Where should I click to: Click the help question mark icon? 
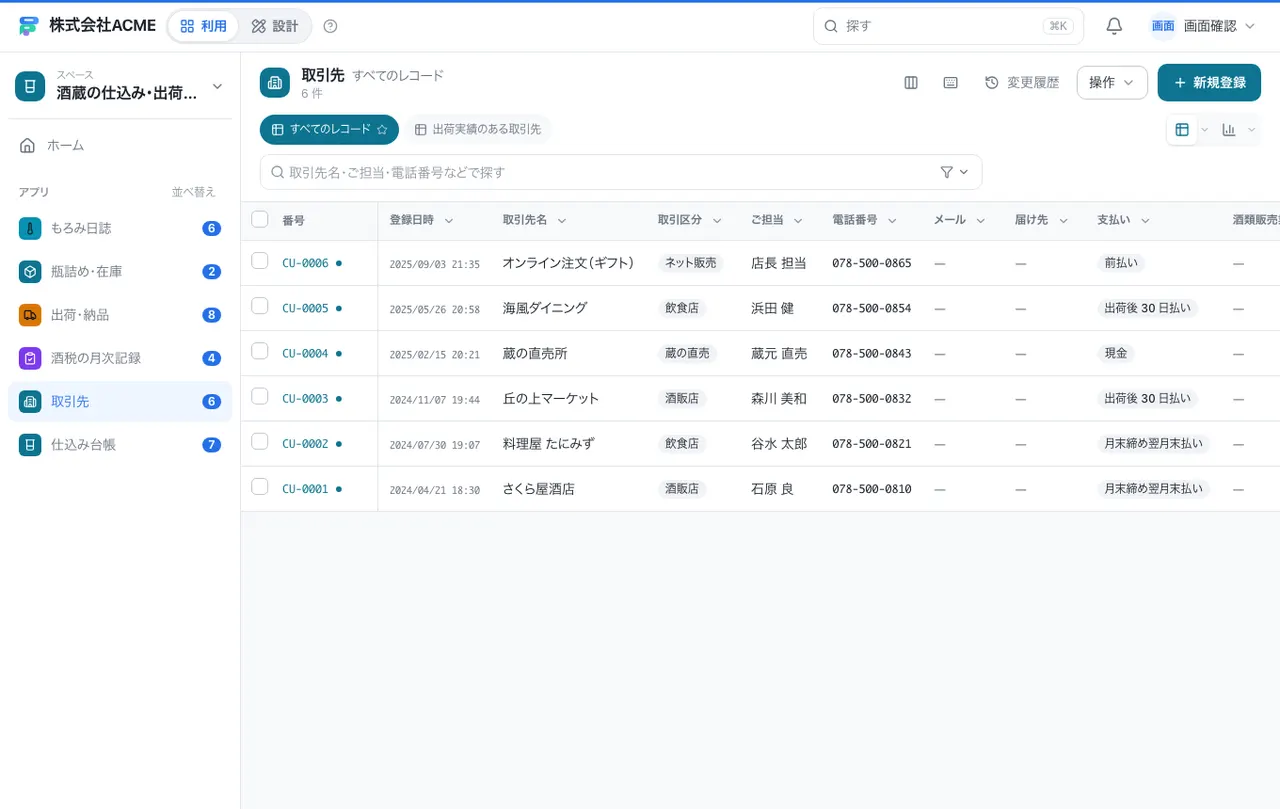pyautogui.click(x=331, y=26)
